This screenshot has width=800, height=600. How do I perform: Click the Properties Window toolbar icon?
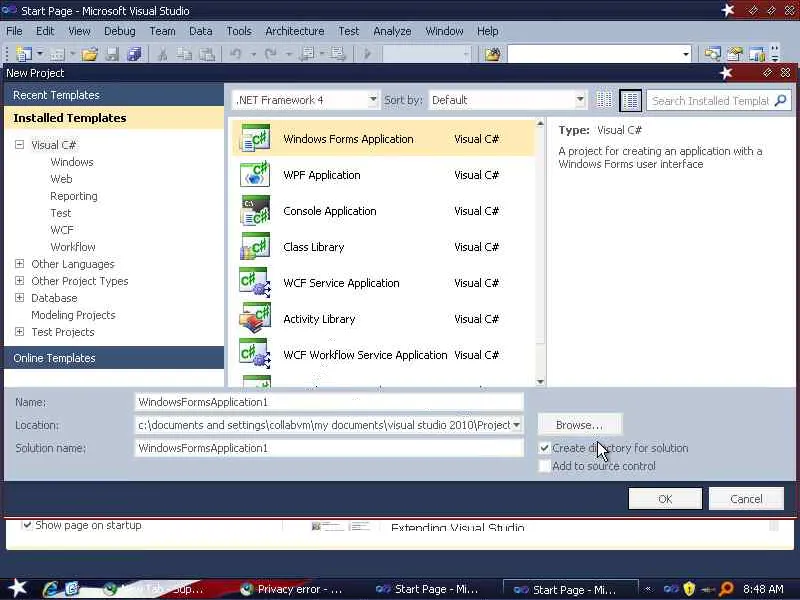[x=735, y=54]
